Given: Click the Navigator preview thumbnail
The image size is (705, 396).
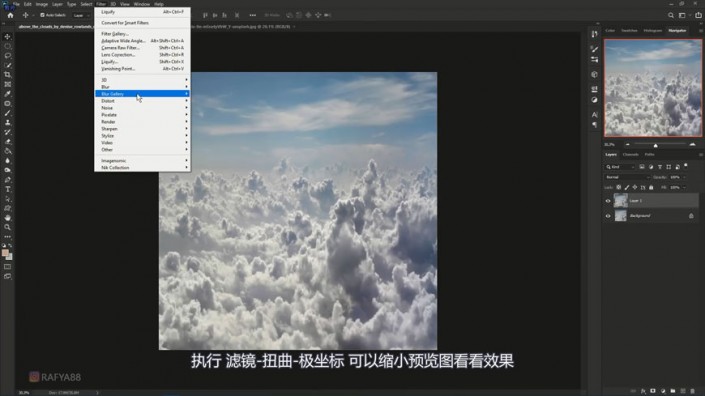Looking at the screenshot, I should tap(653, 88).
